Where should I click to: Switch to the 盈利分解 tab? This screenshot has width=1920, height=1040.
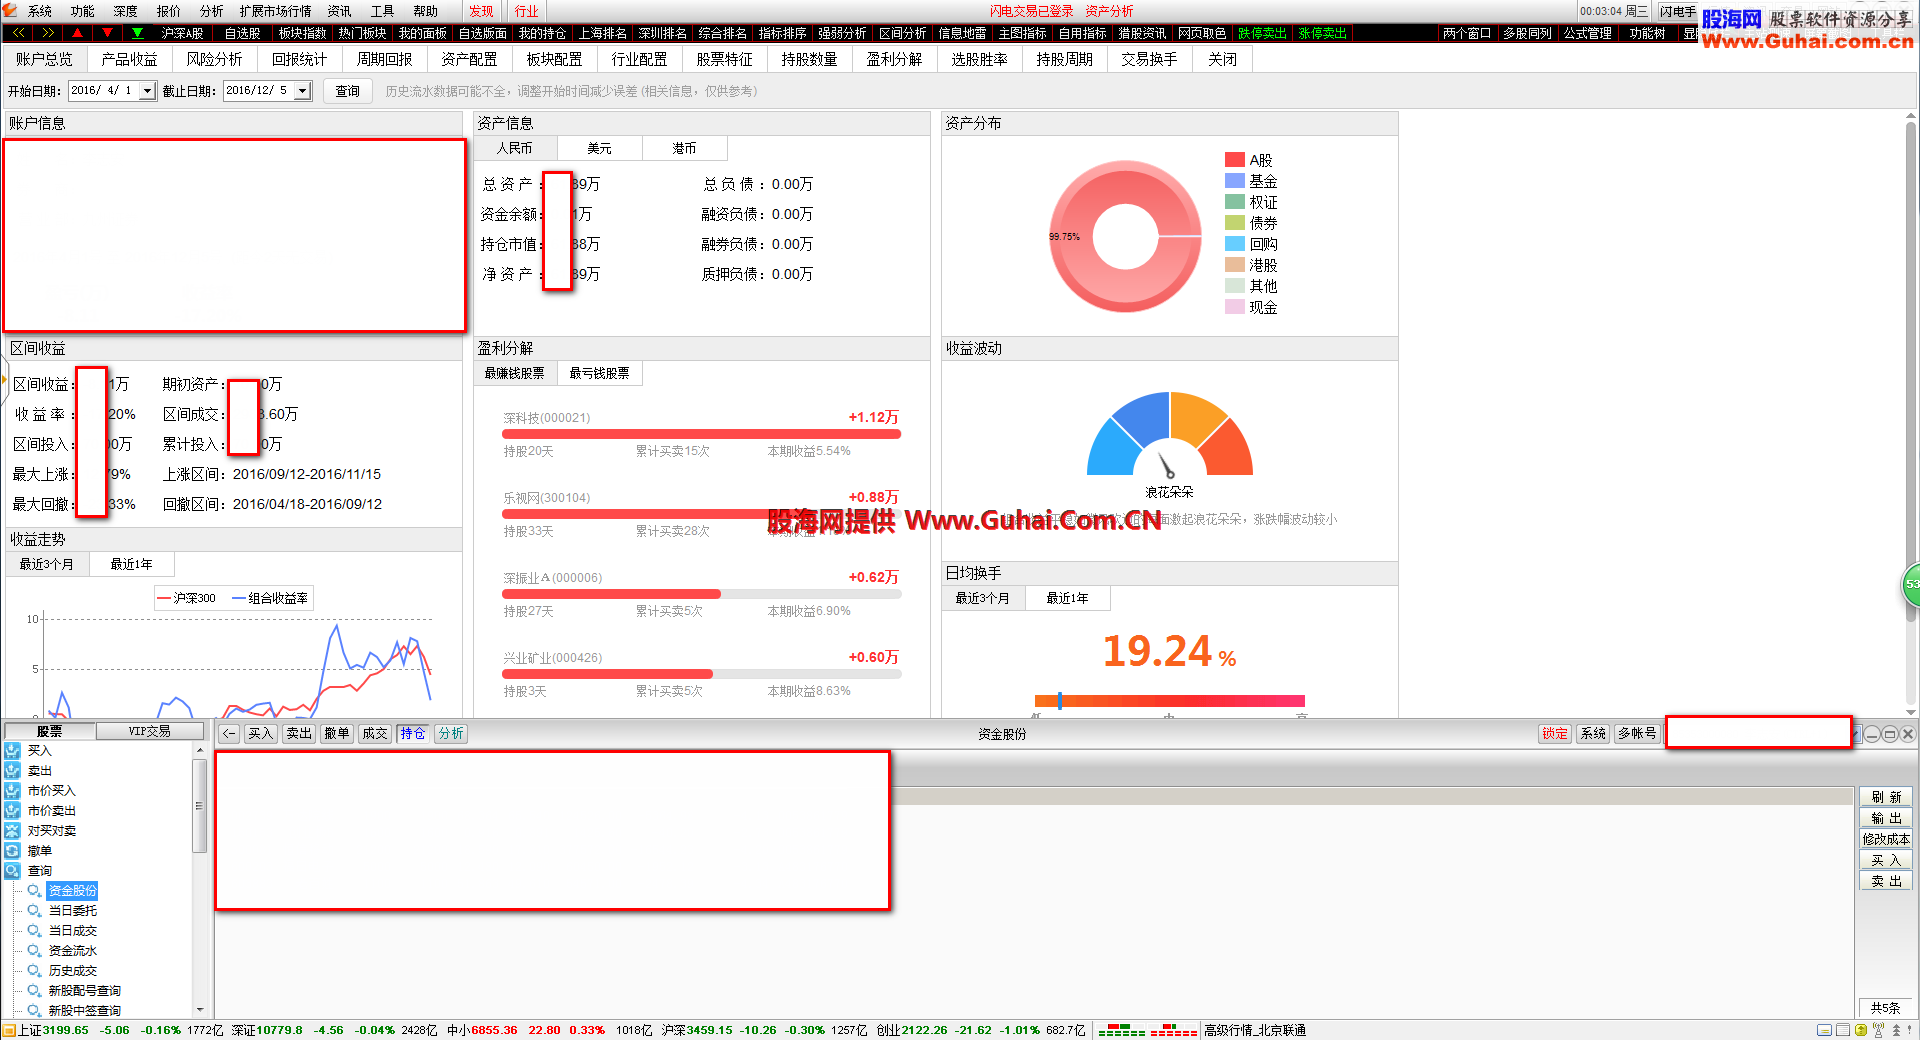point(894,59)
